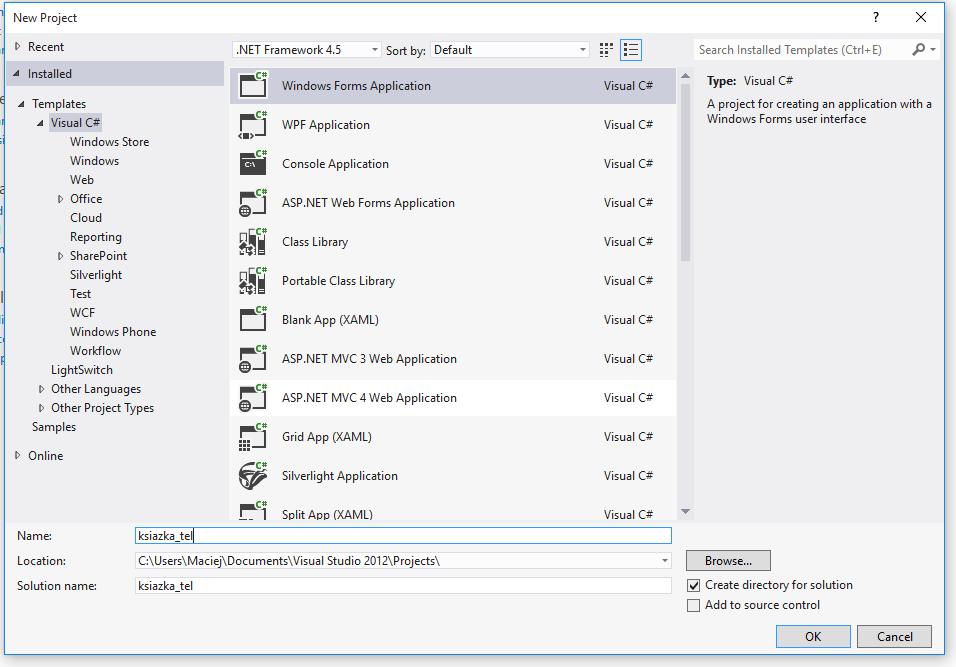
Task: Click the WPF Application template icon
Action: coord(253,124)
